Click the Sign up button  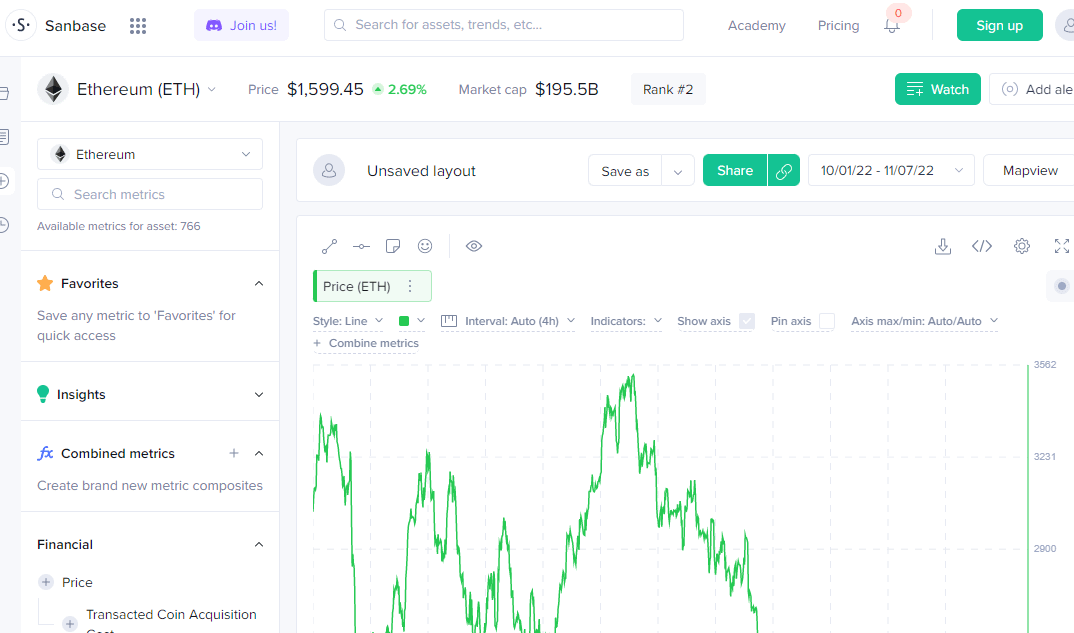(x=999, y=26)
